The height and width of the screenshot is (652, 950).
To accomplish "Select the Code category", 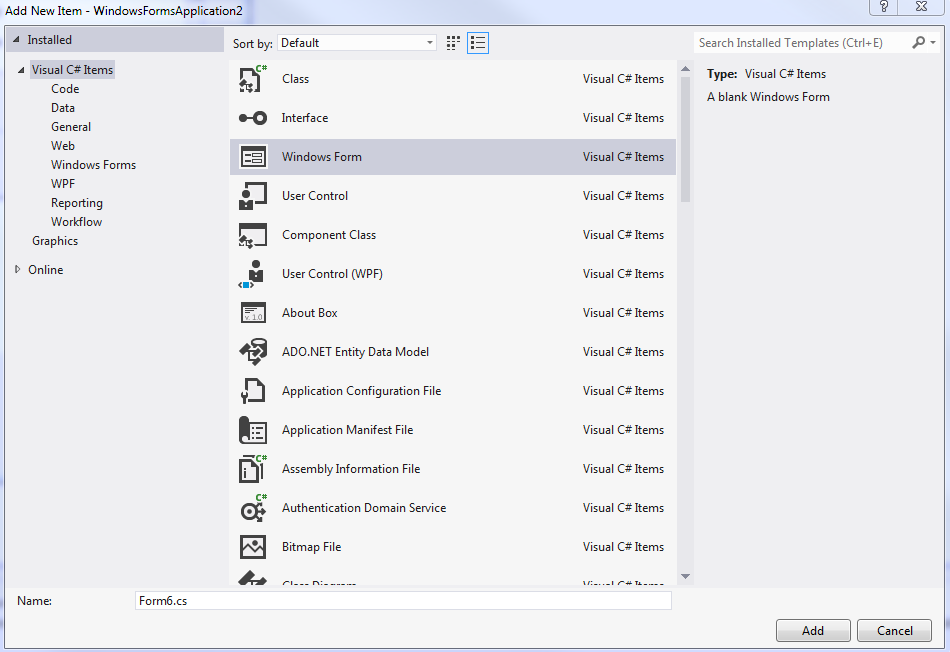I will (65, 88).
